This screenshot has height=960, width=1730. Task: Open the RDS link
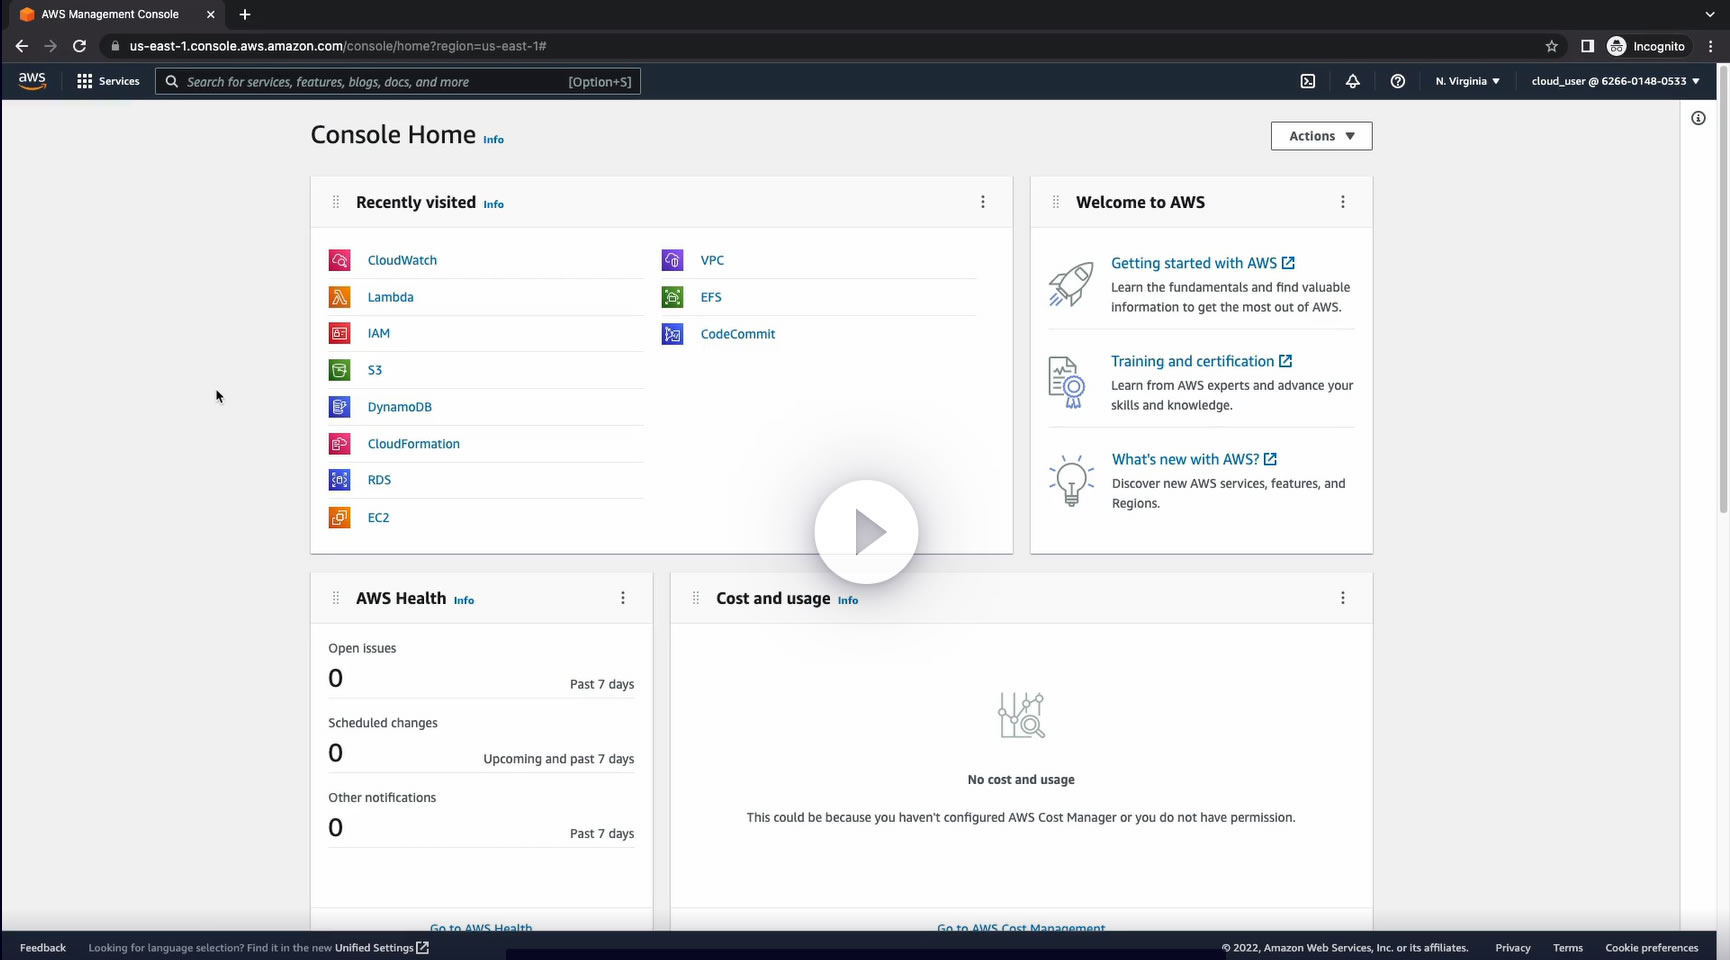click(x=379, y=480)
